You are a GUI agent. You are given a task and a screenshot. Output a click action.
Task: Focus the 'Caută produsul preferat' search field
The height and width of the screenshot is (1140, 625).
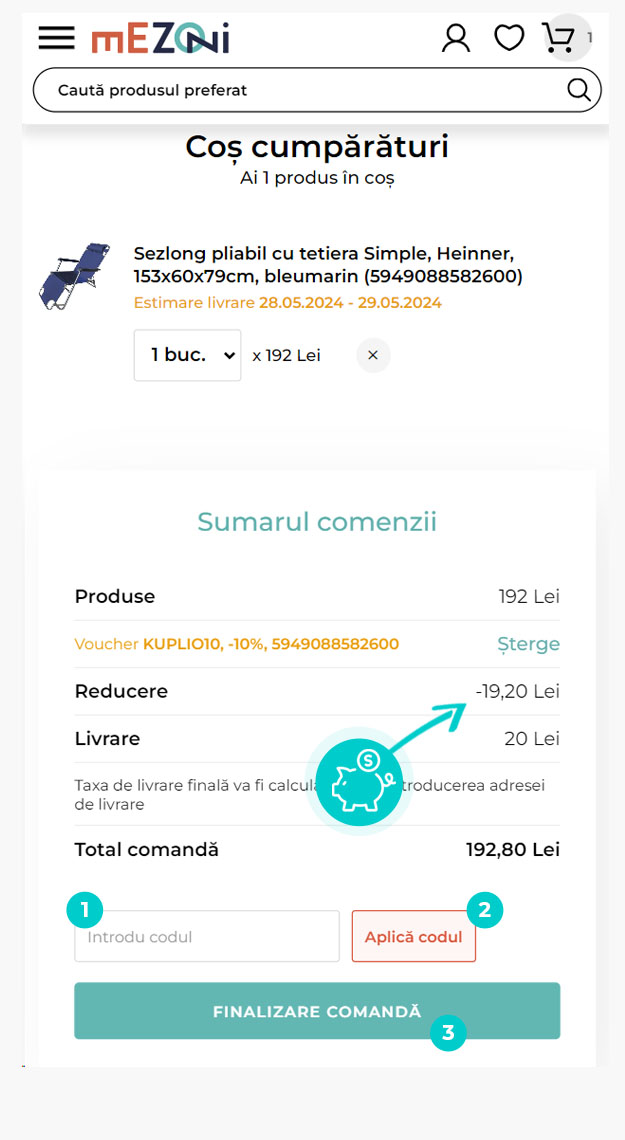pos(300,90)
